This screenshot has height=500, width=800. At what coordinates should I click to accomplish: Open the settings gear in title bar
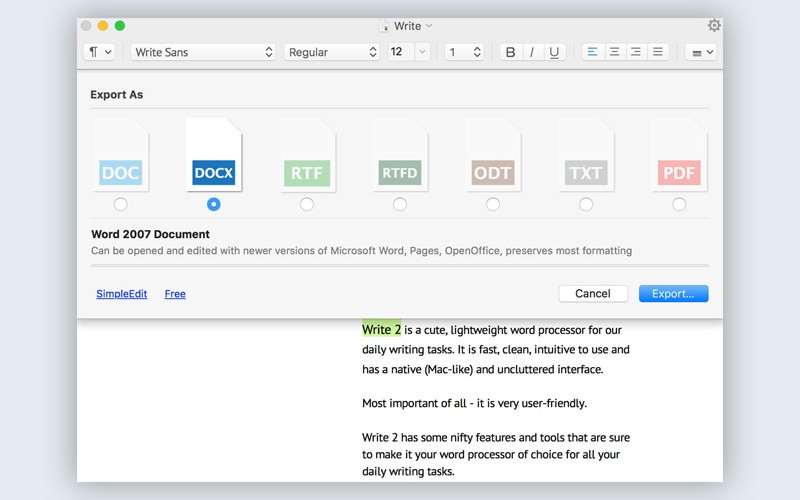(x=714, y=26)
